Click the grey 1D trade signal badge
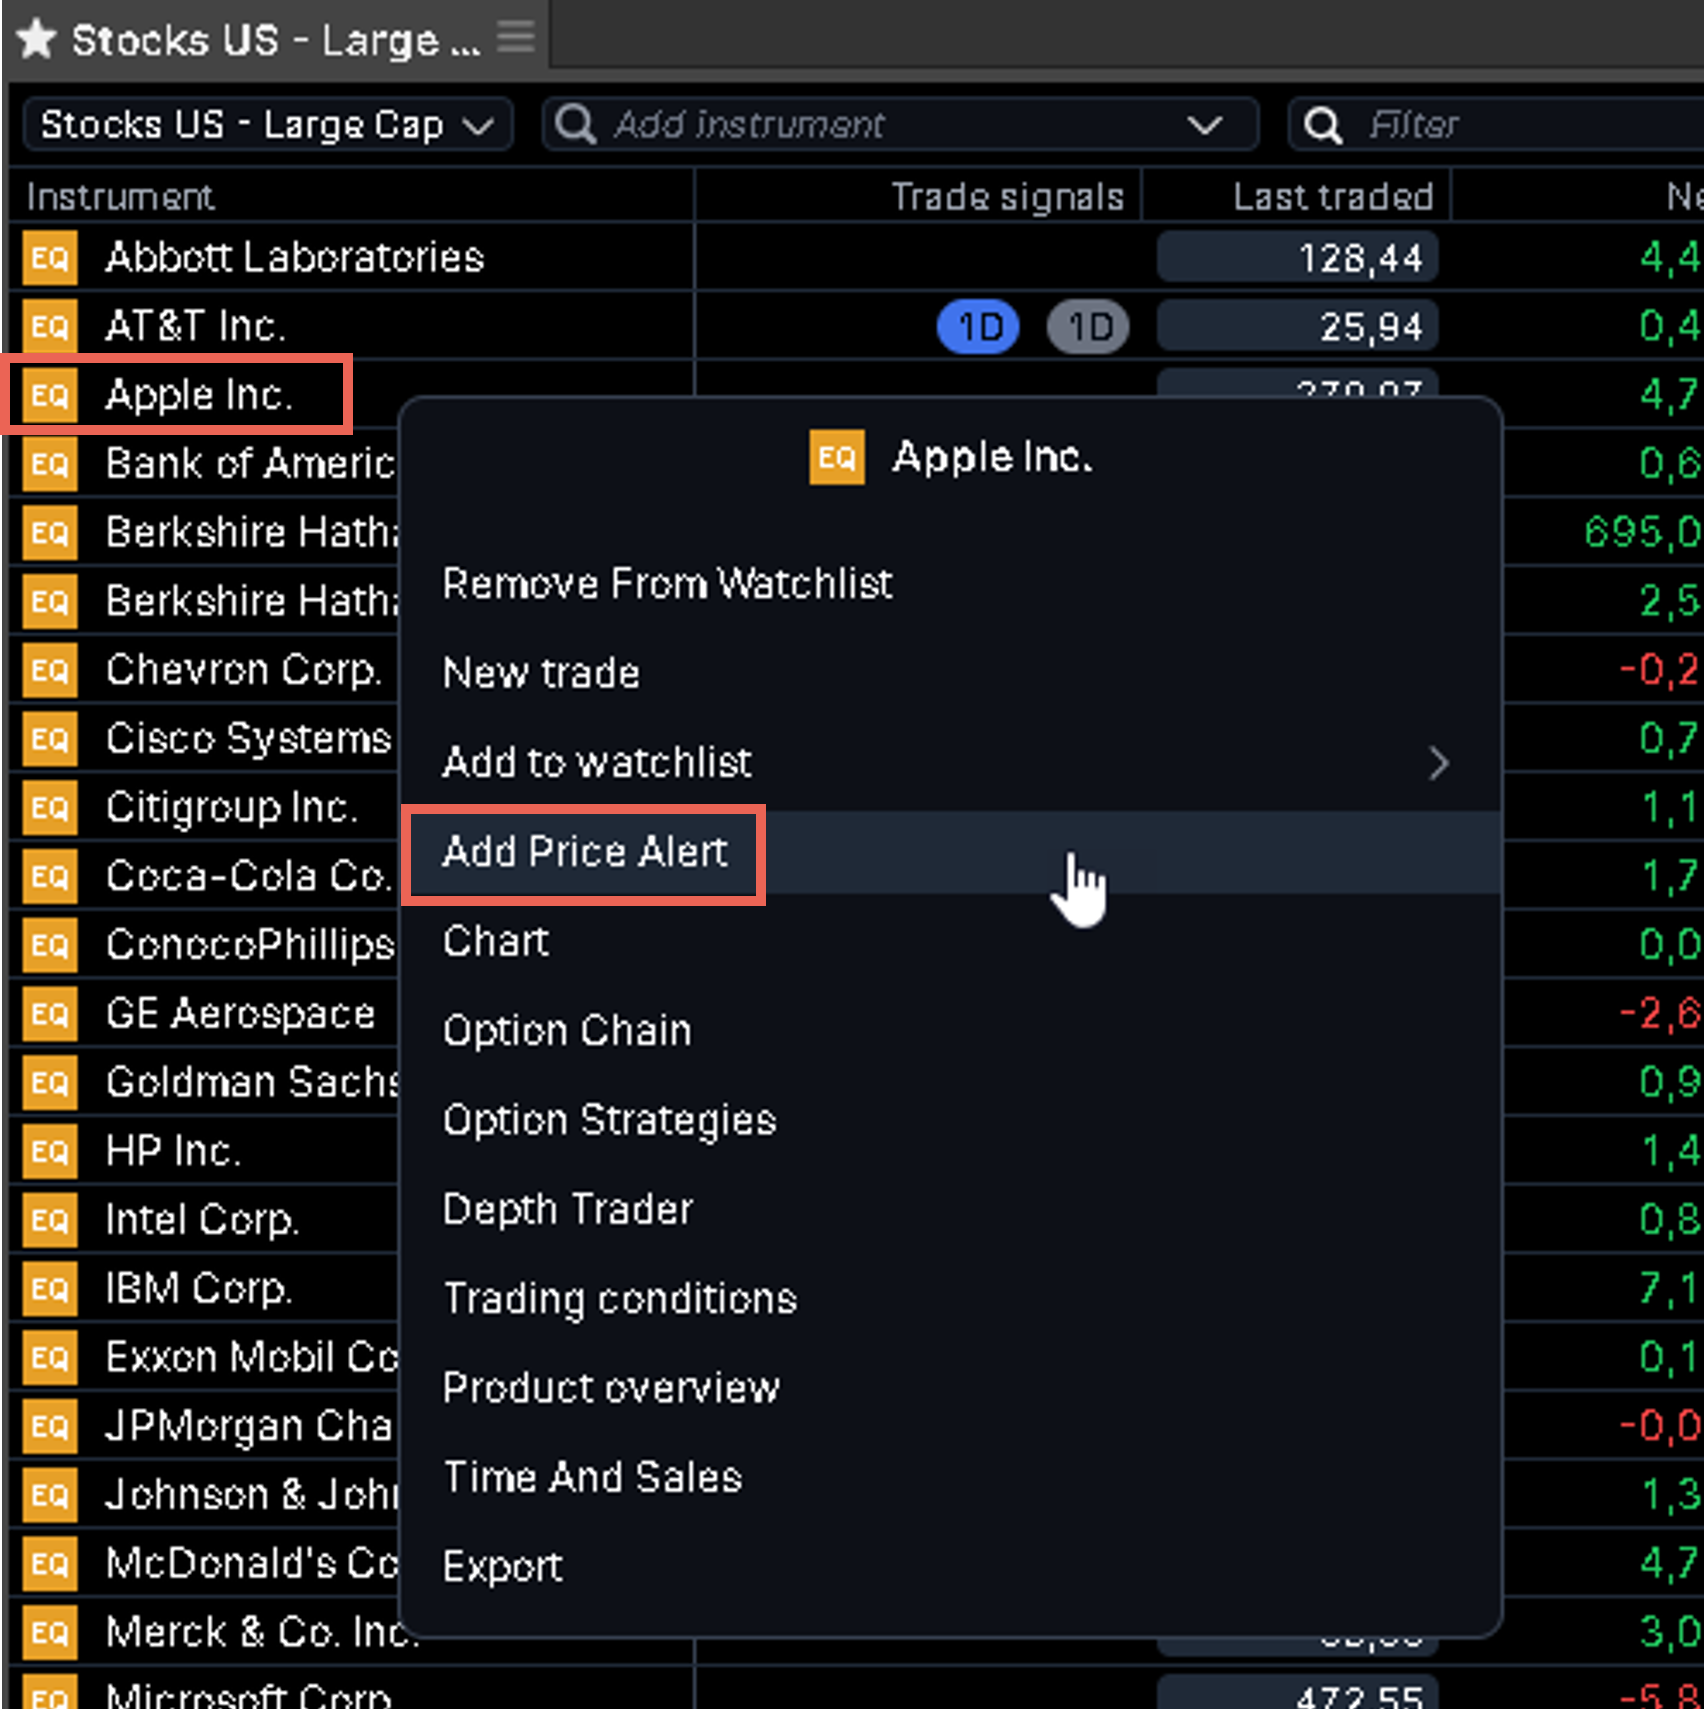 coord(1088,327)
